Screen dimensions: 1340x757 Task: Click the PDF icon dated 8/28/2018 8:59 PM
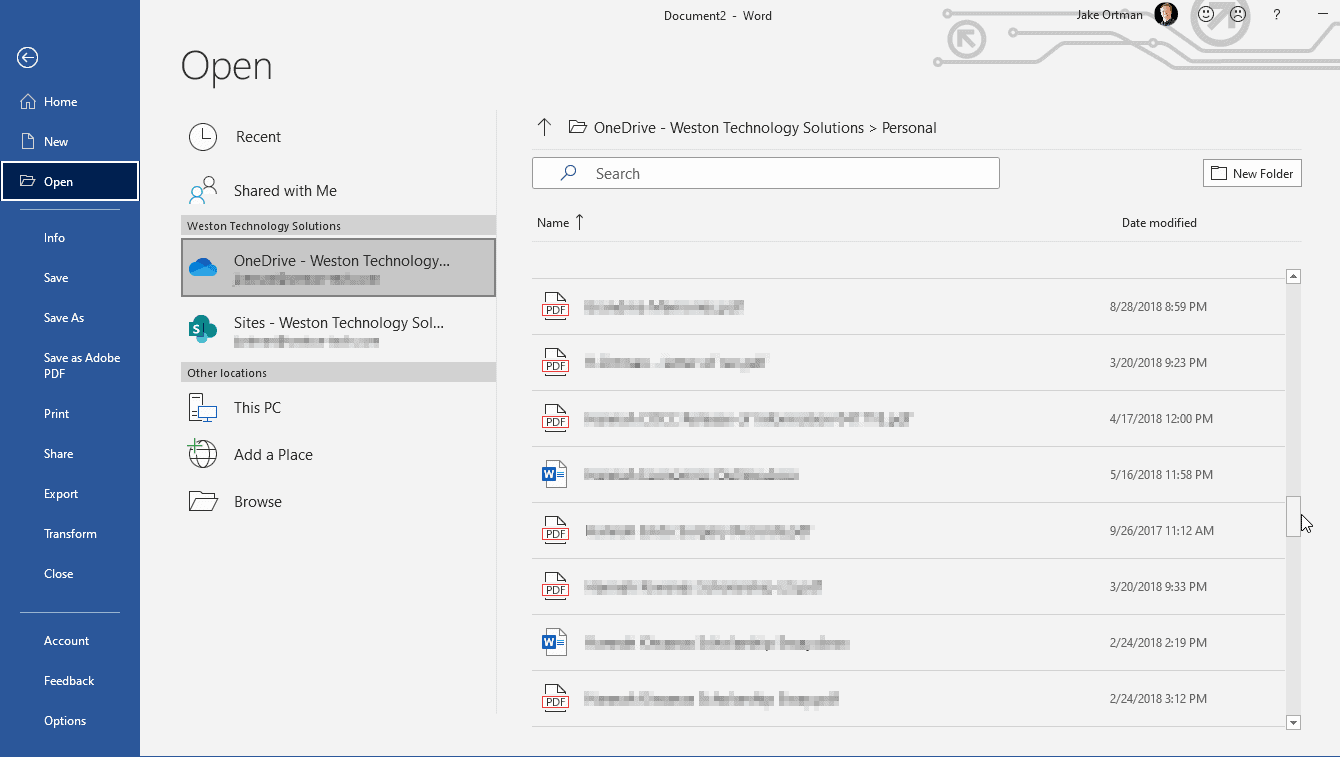coord(555,306)
